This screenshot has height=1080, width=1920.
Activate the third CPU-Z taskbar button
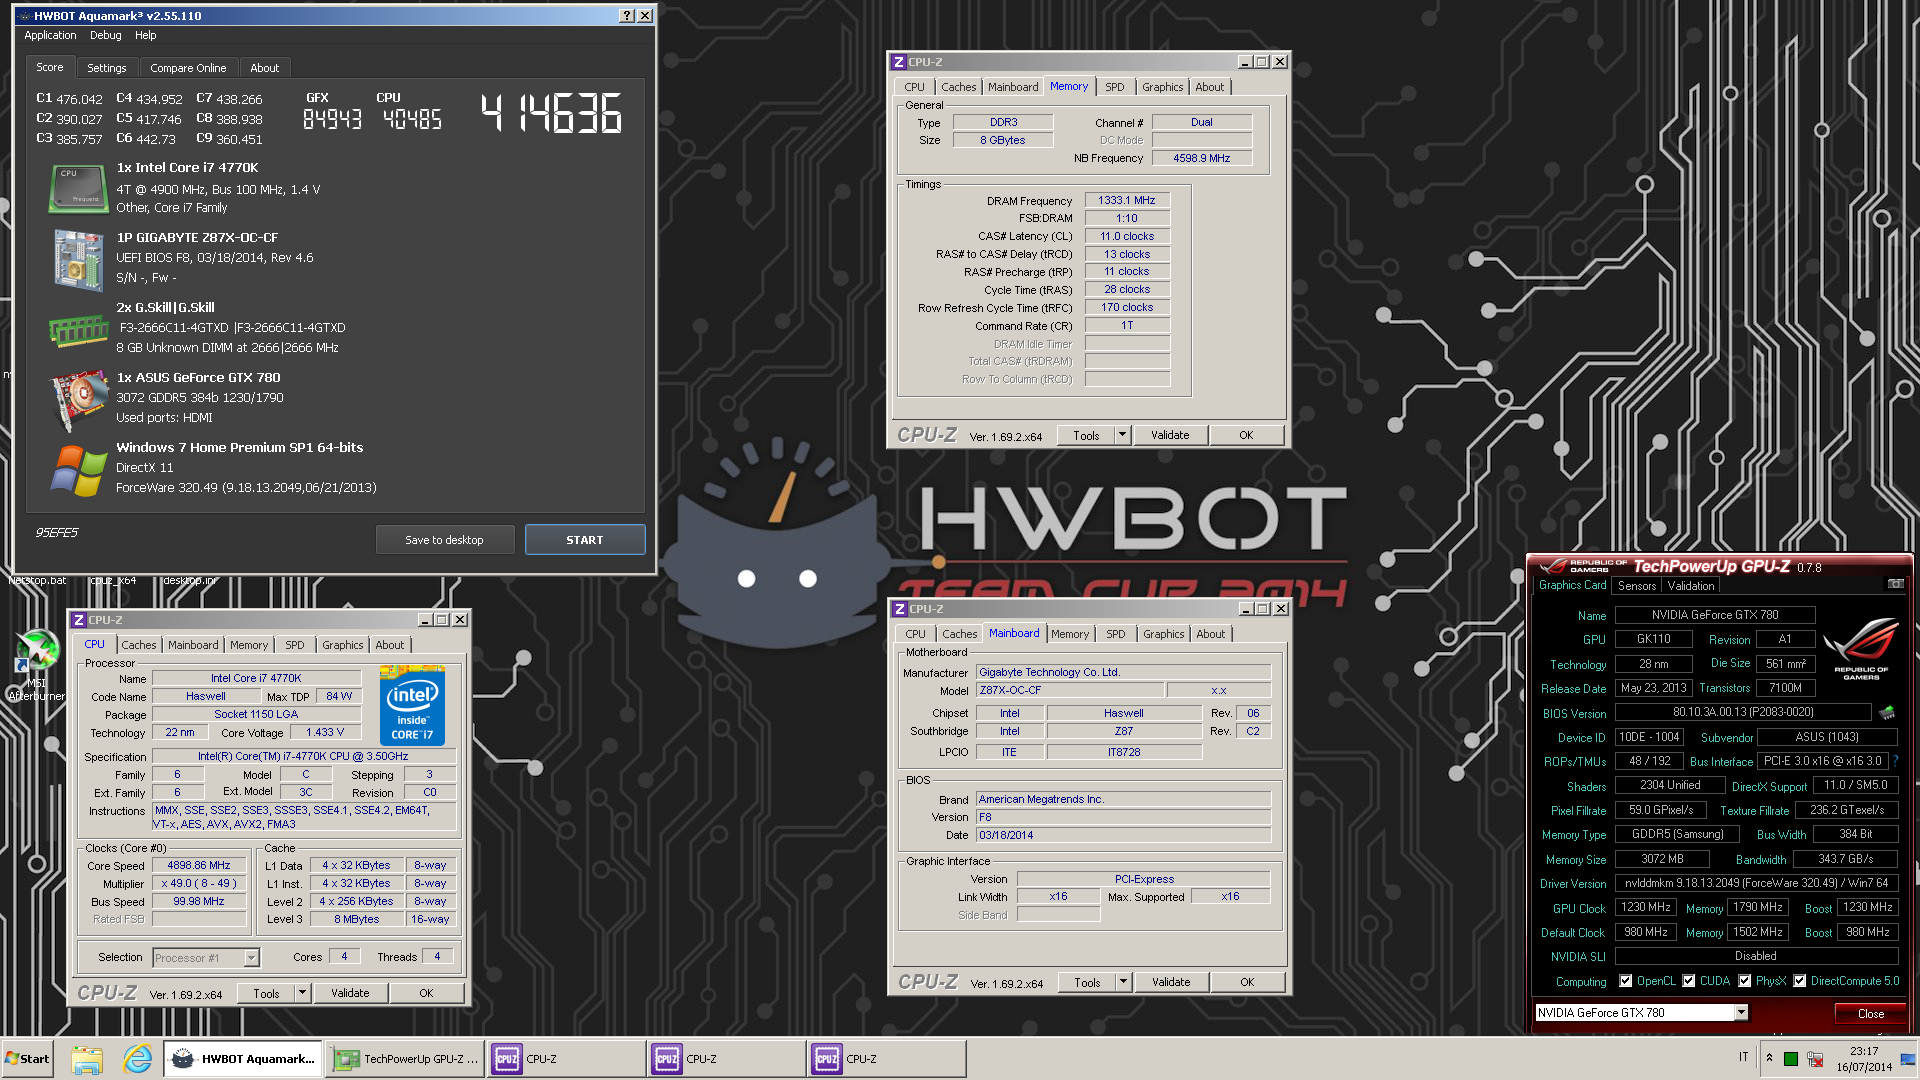(x=887, y=1059)
